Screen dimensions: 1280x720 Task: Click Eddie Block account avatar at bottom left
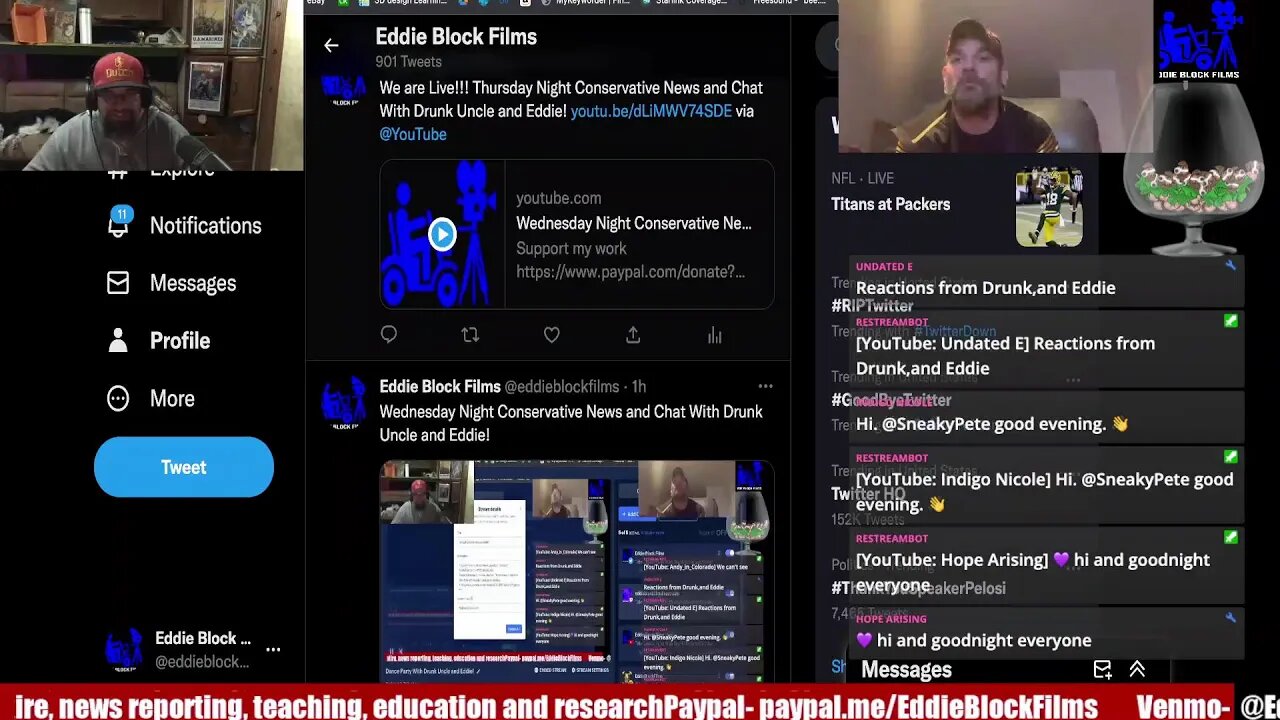pyautogui.click(x=124, y=649)
